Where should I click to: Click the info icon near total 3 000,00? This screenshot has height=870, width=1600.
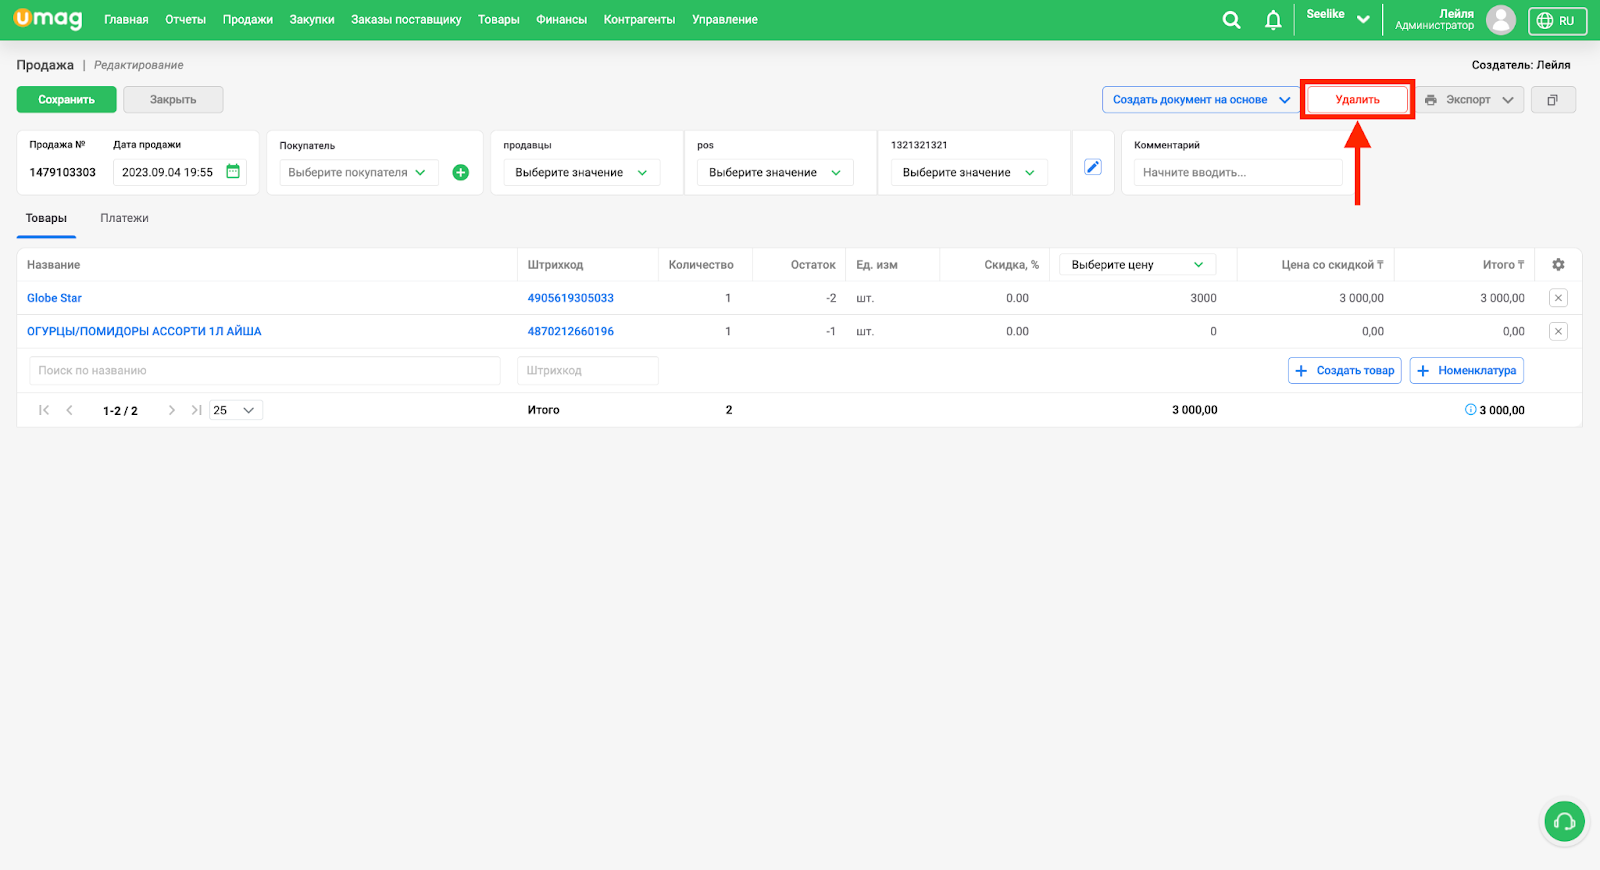coord(1470,410)
